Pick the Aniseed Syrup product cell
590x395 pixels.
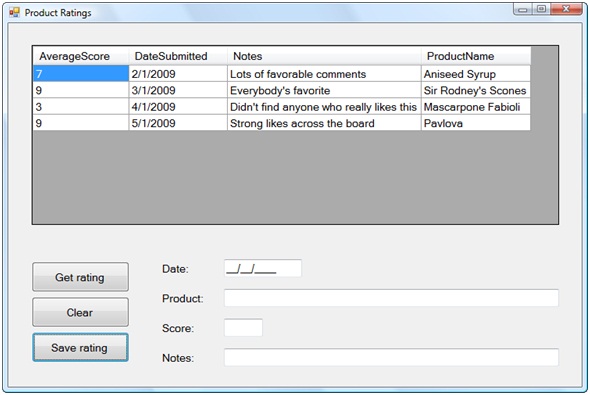click(x=476, y=74)
